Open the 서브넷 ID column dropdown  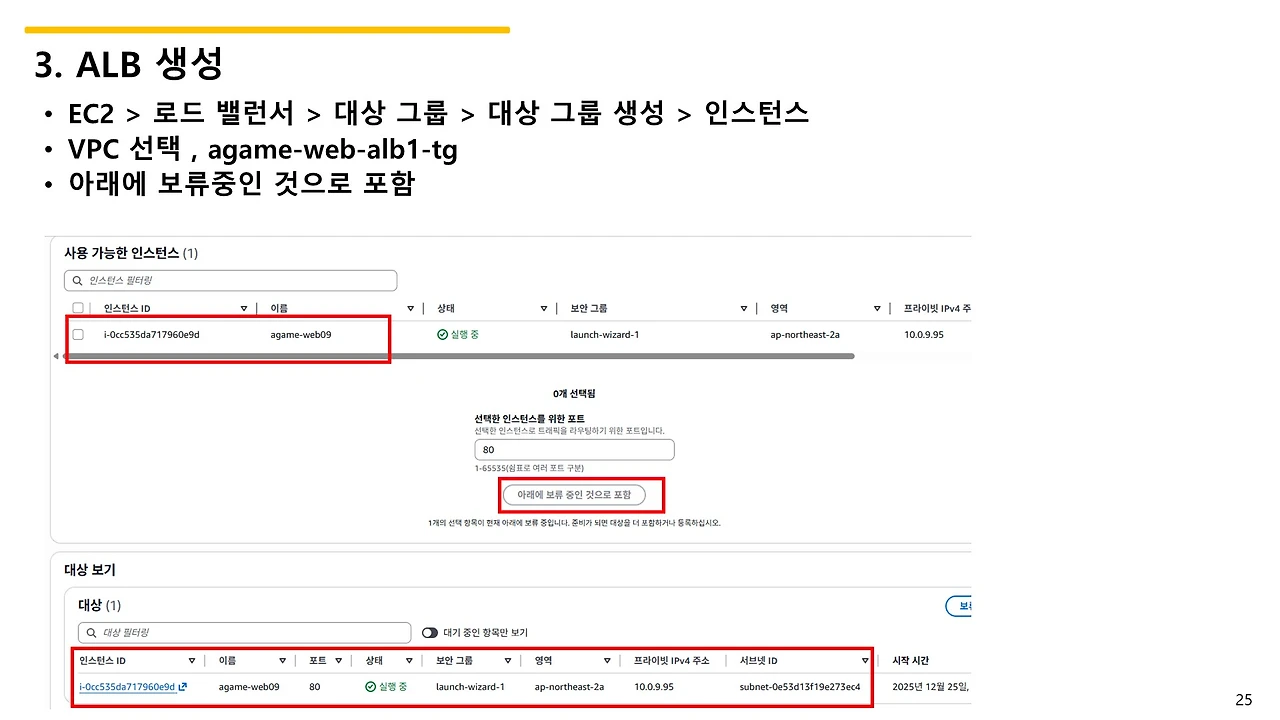coord(866,660)
